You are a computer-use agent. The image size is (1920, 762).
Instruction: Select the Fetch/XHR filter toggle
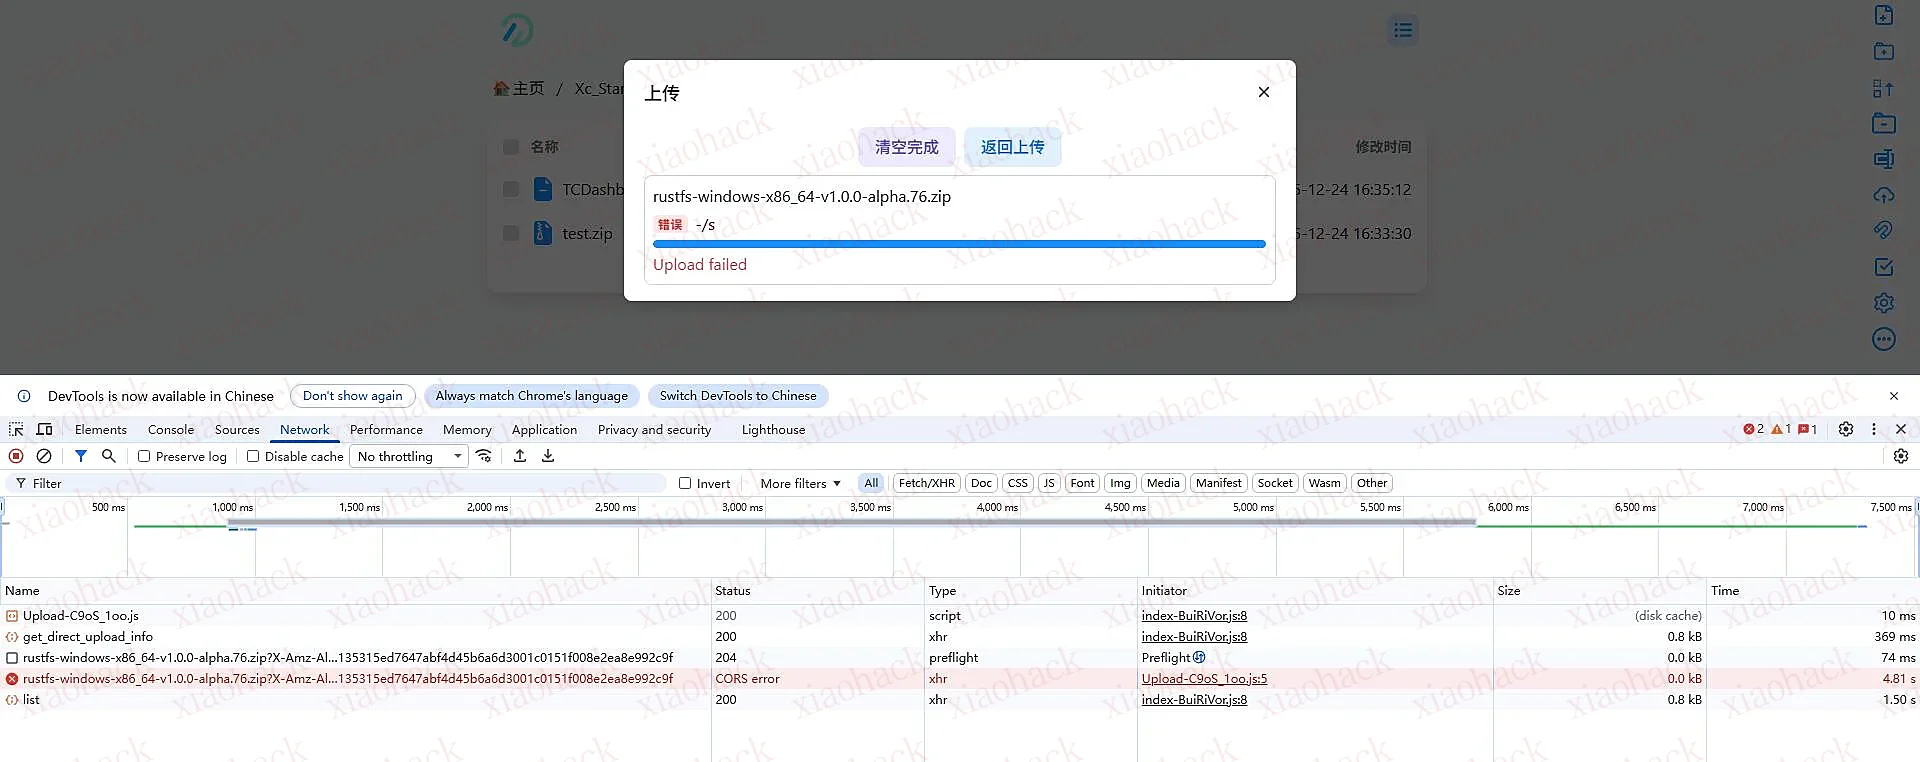click(926, 483)
